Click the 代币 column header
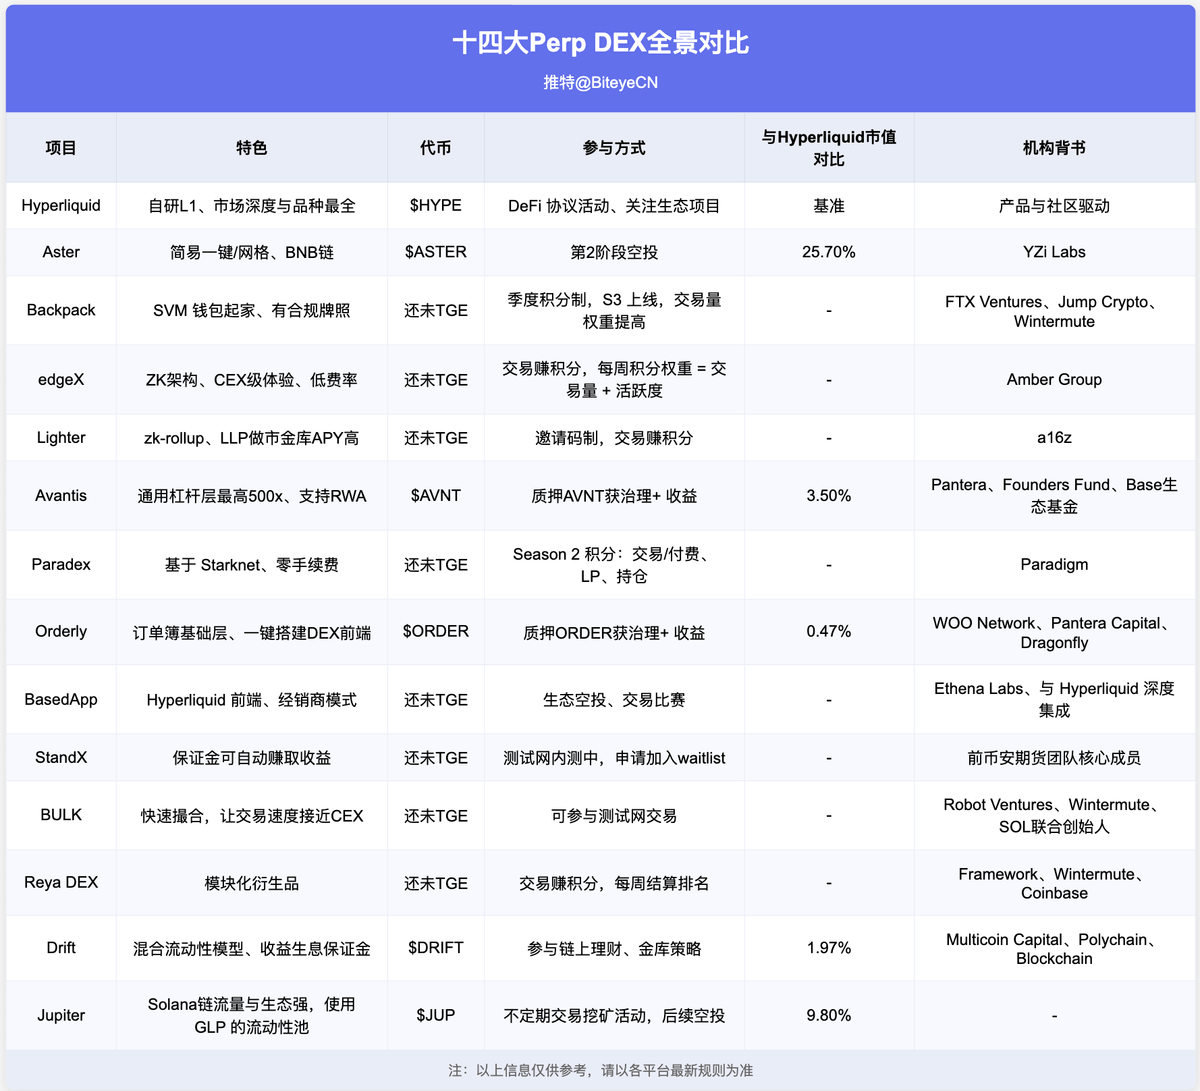This screenshot has height=1091, width=1200. coord(435,147)
